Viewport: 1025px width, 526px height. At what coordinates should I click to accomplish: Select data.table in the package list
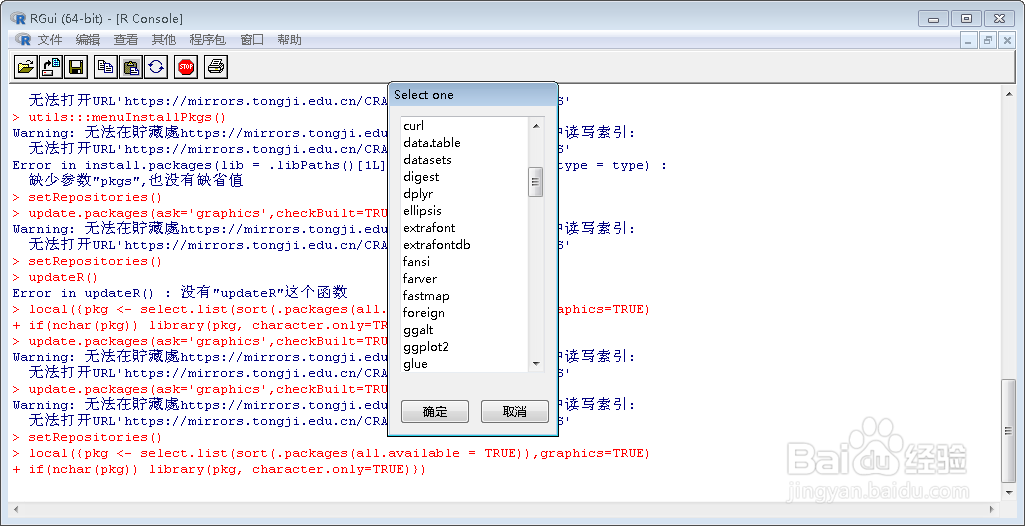tap(464, 142)
